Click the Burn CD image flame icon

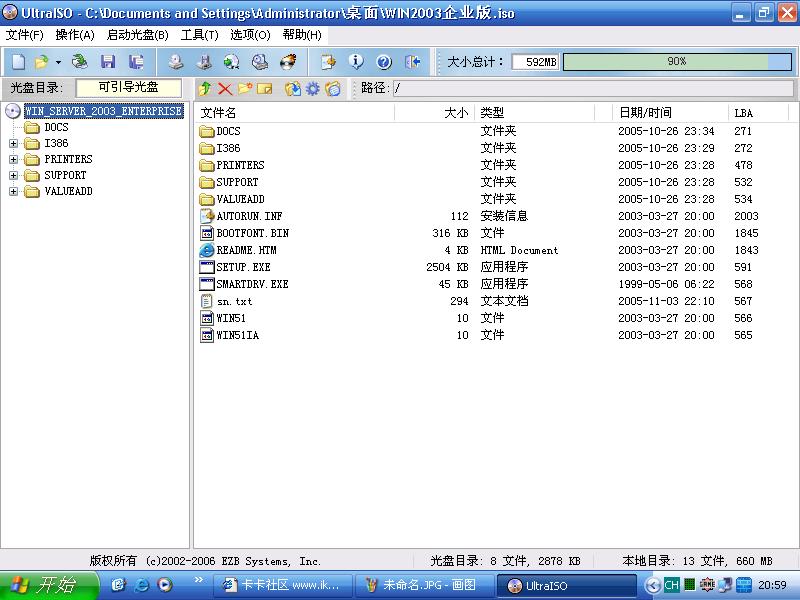tap(288, 62)
